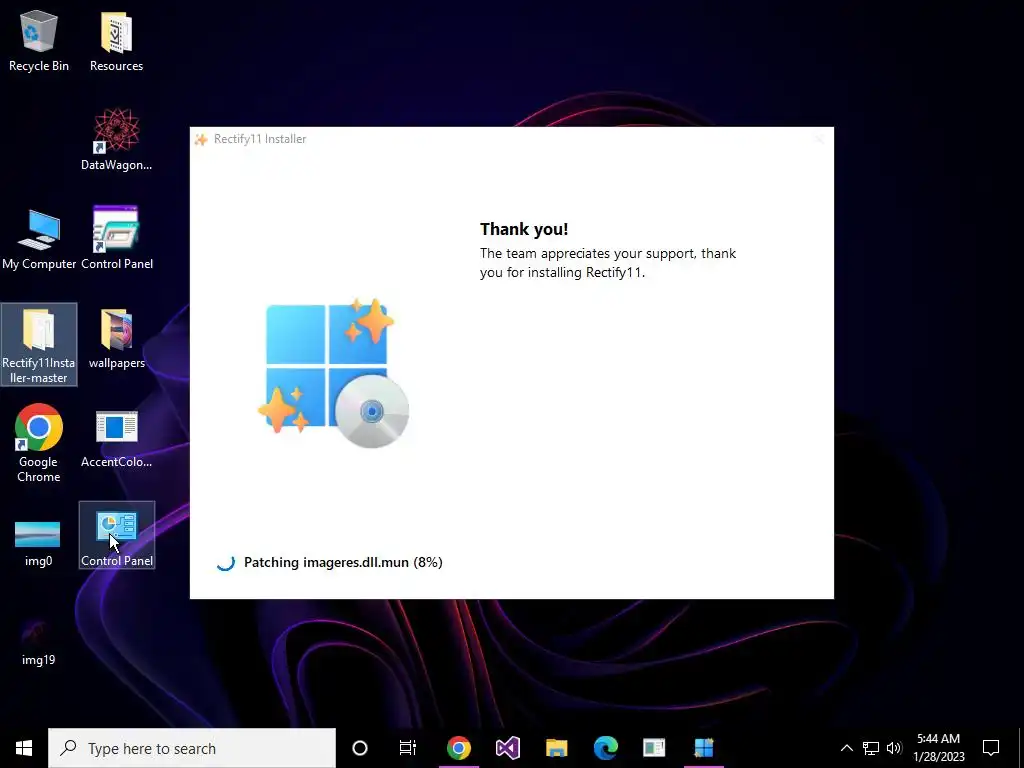Select the Resources folder on desktop
This screenshot has width=1024, height=768.
[x=116, y=40]
